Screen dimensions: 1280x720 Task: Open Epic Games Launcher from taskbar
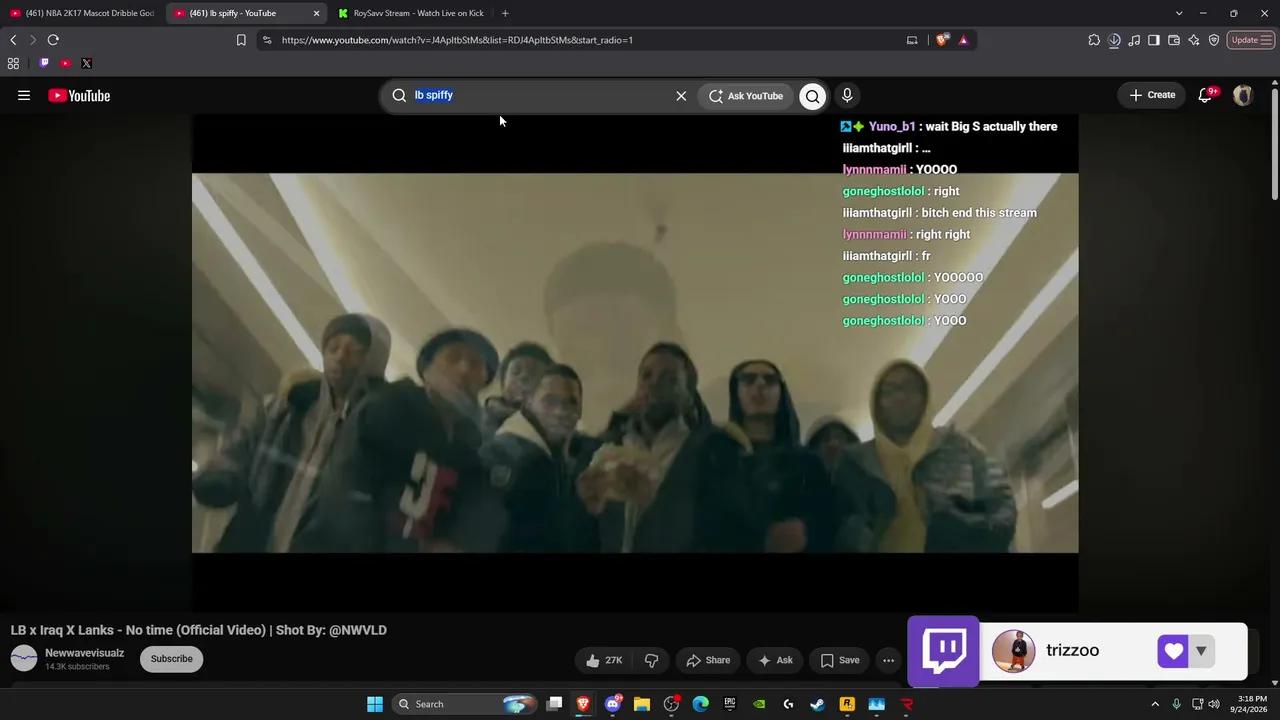pyautogui.click(x=730, y=704)
